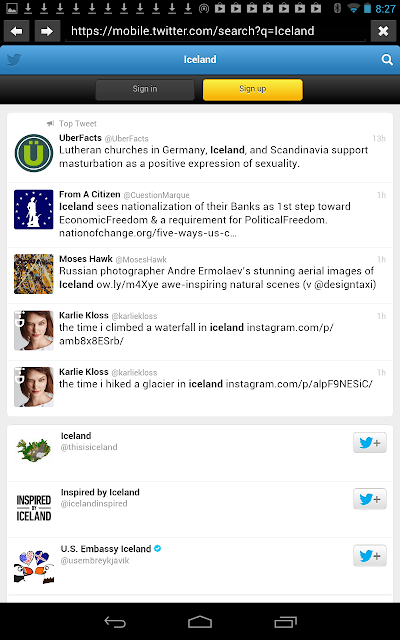
Task: Go back with browser left arrow
Action: click(17, 31)
